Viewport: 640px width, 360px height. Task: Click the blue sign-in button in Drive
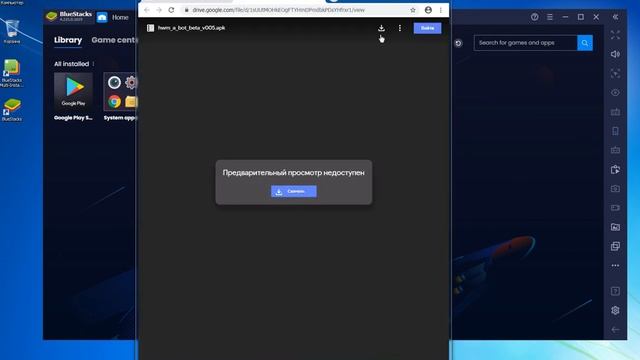(x=427, y=28)
